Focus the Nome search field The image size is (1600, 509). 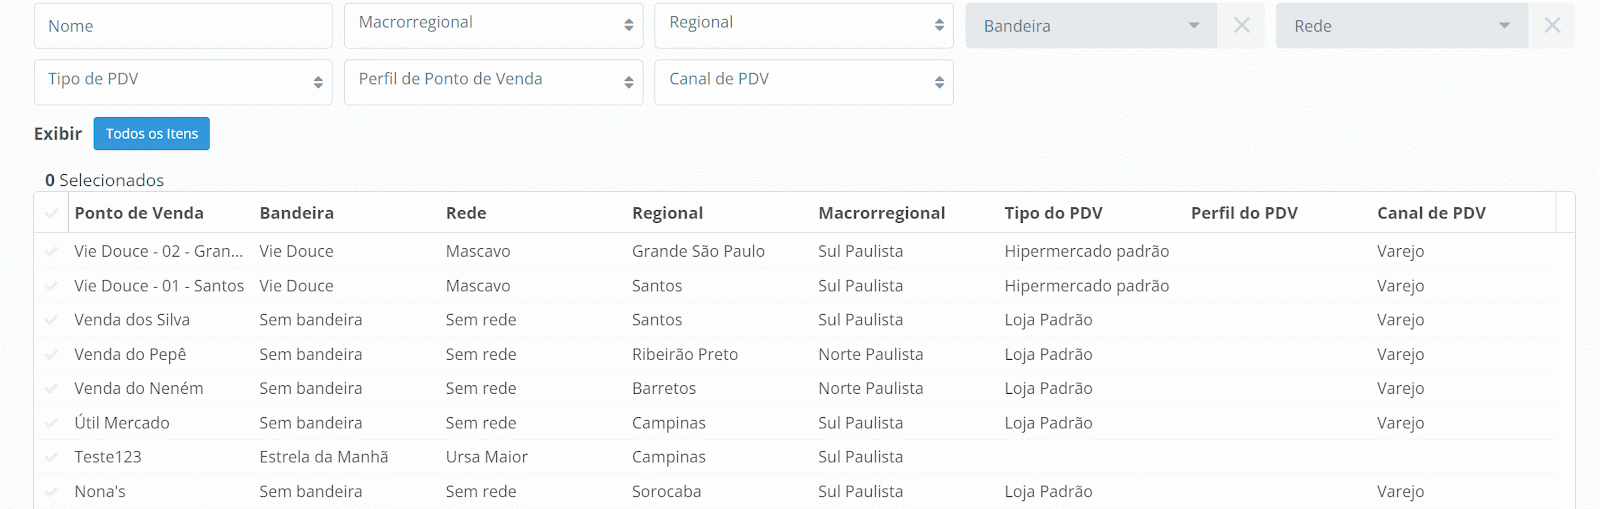tap(183, 26)
